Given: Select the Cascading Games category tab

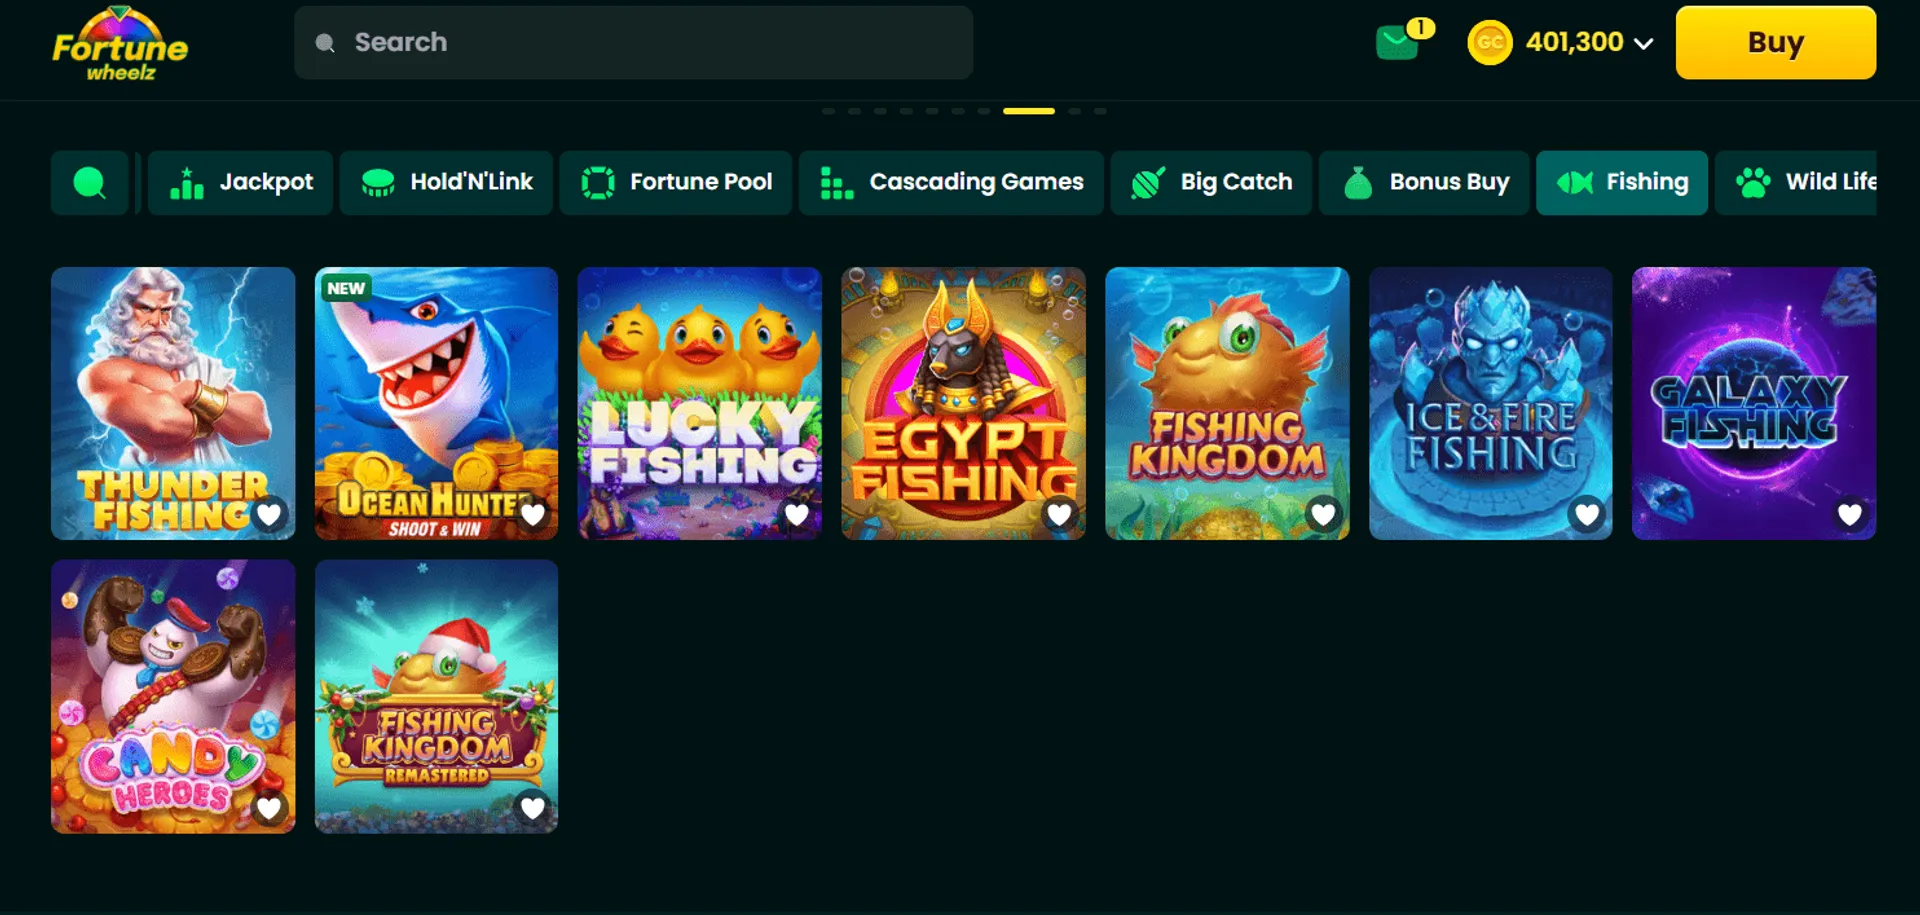Looking at the screenshot, I should (x=951, y=182).
